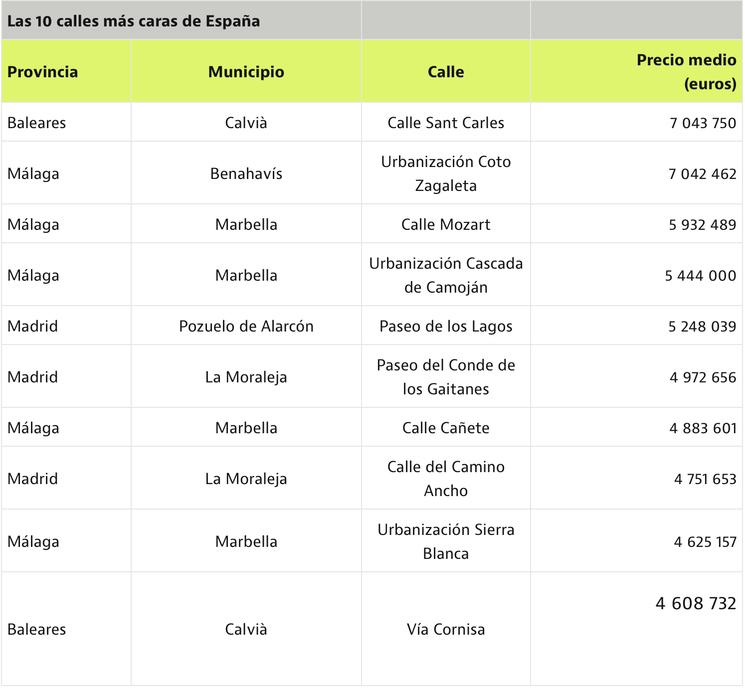Click the 'Pozuelo de Alarcón' cell
The height and width of the screenshot is (690, 745).
(246, 327)
